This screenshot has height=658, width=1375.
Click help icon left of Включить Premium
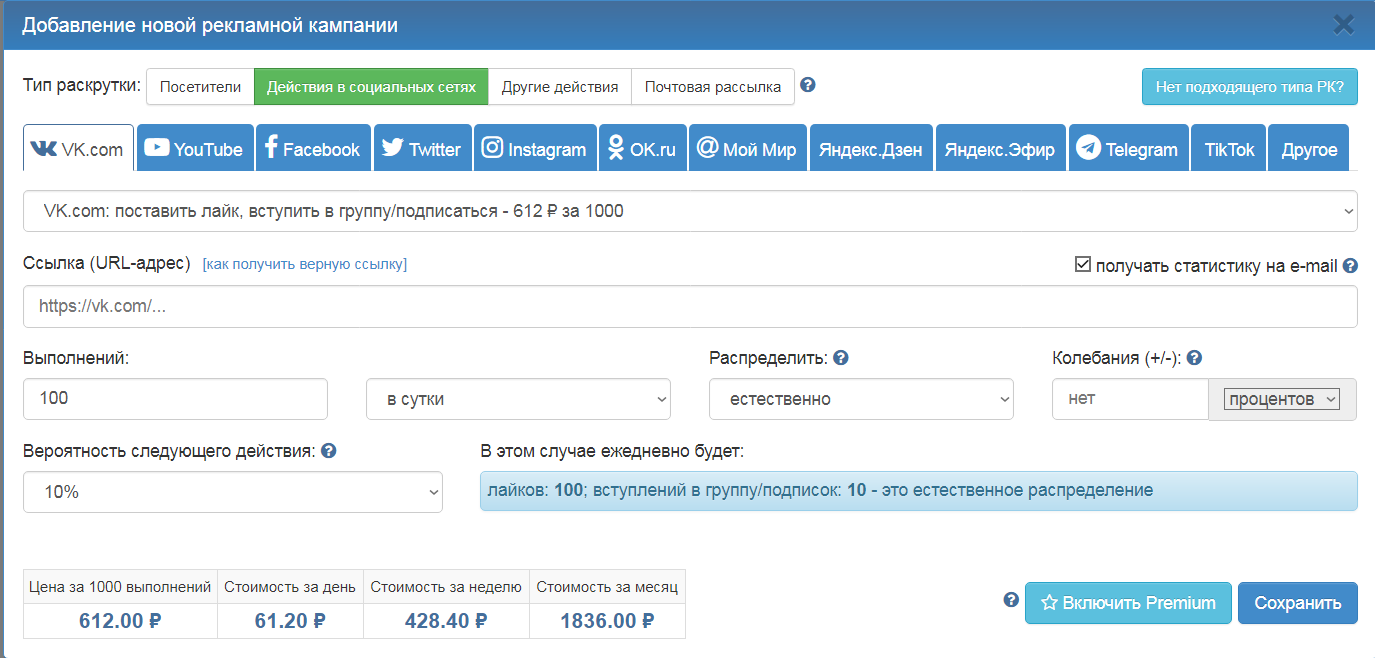[1011, 600]
